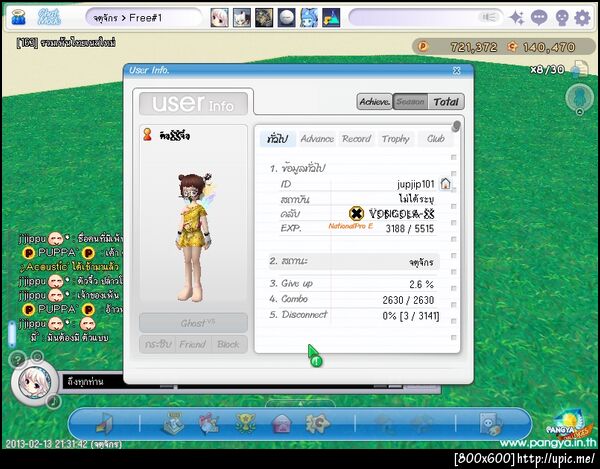Open the Record tab
This screenshot has height=469, width=600.
click(357, 138)
